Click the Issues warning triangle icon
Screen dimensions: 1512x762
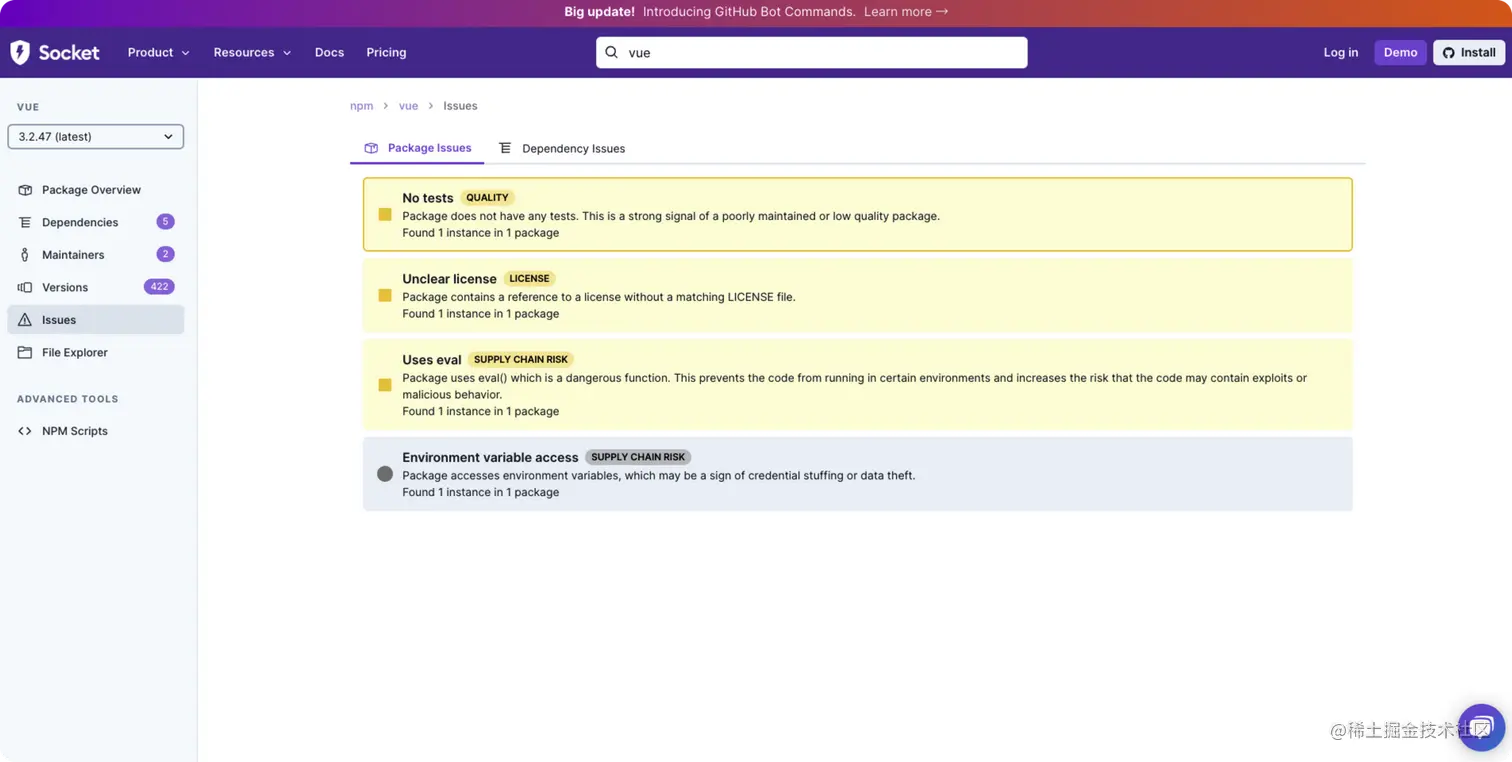pos(25,320)
